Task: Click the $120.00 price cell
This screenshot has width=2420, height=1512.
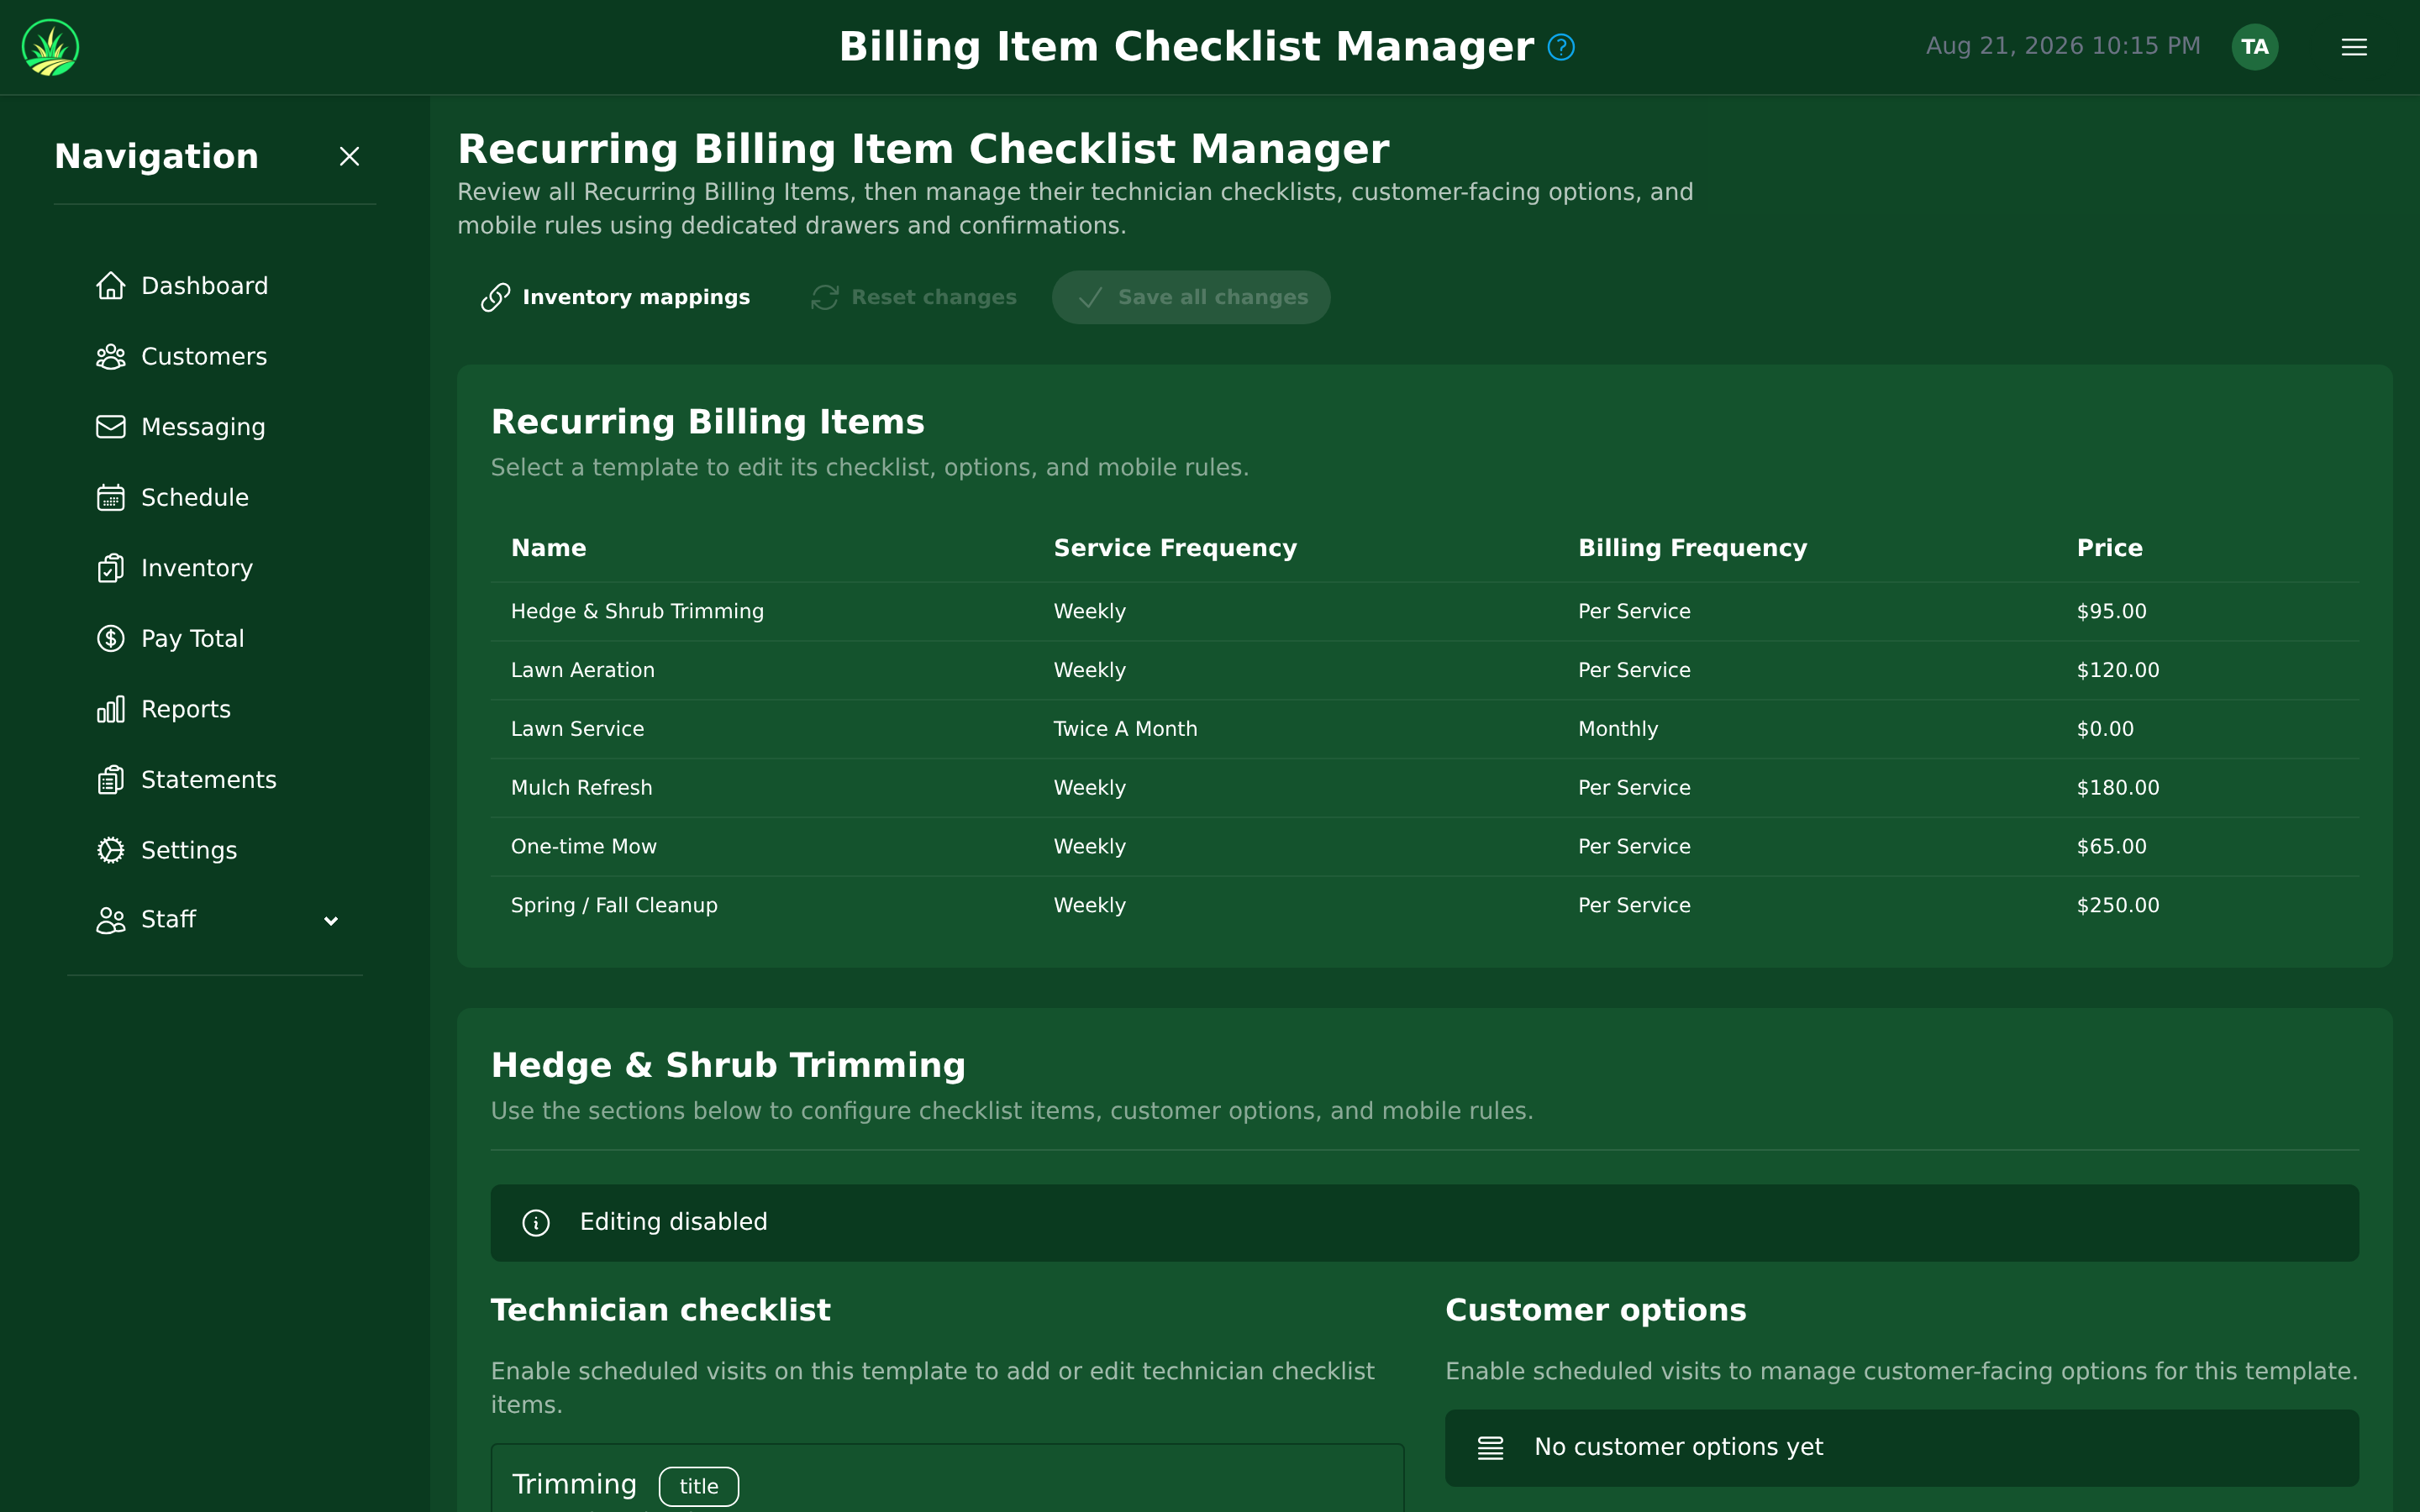Action: [2118, 670]
